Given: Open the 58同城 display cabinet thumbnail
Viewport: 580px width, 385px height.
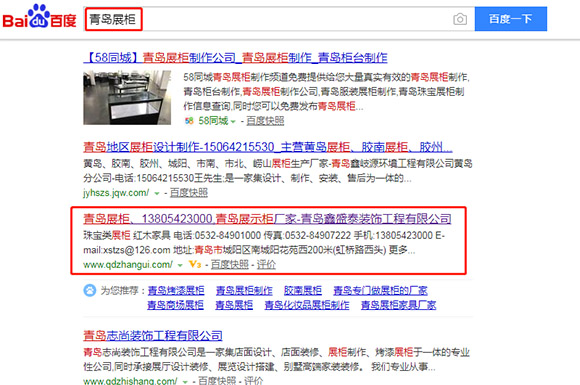Looking at the screenshot, I should pyautogui.click(x=127, y=97).
